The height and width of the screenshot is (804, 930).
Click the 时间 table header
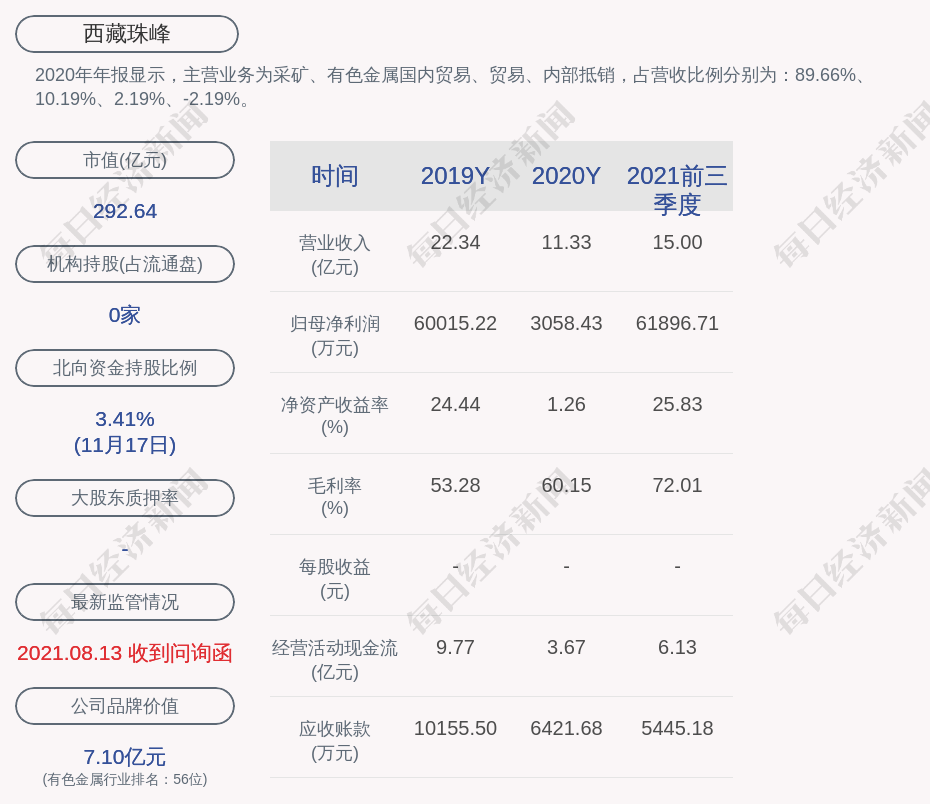tap(335, 176)
